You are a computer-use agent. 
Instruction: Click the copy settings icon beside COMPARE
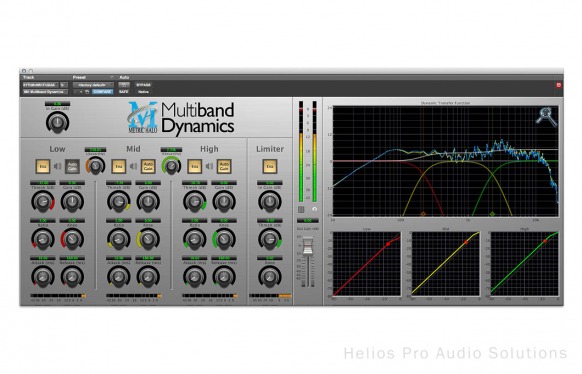[87, 92]
